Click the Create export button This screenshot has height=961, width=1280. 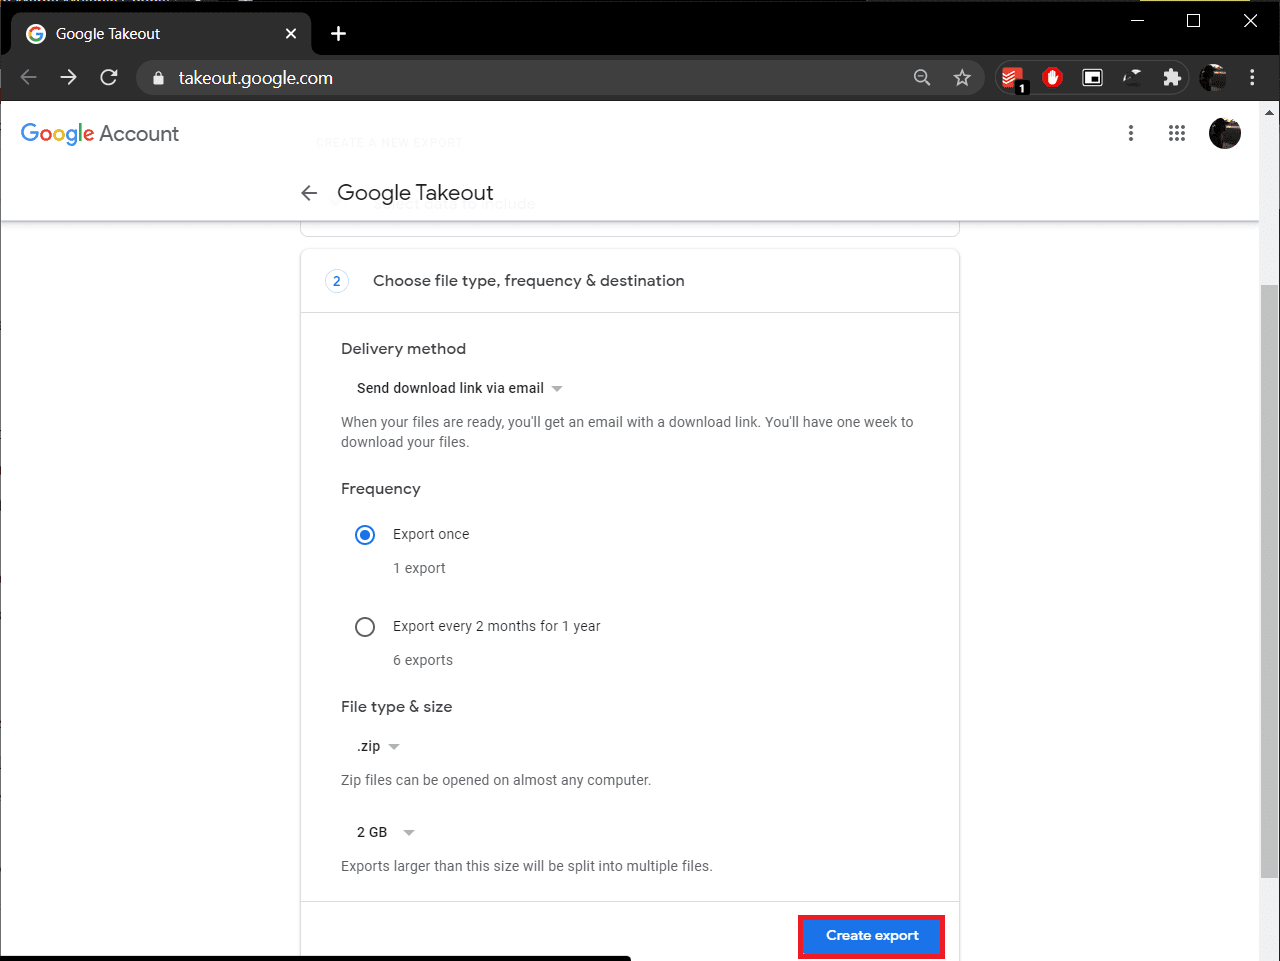(x=872, y=936)
